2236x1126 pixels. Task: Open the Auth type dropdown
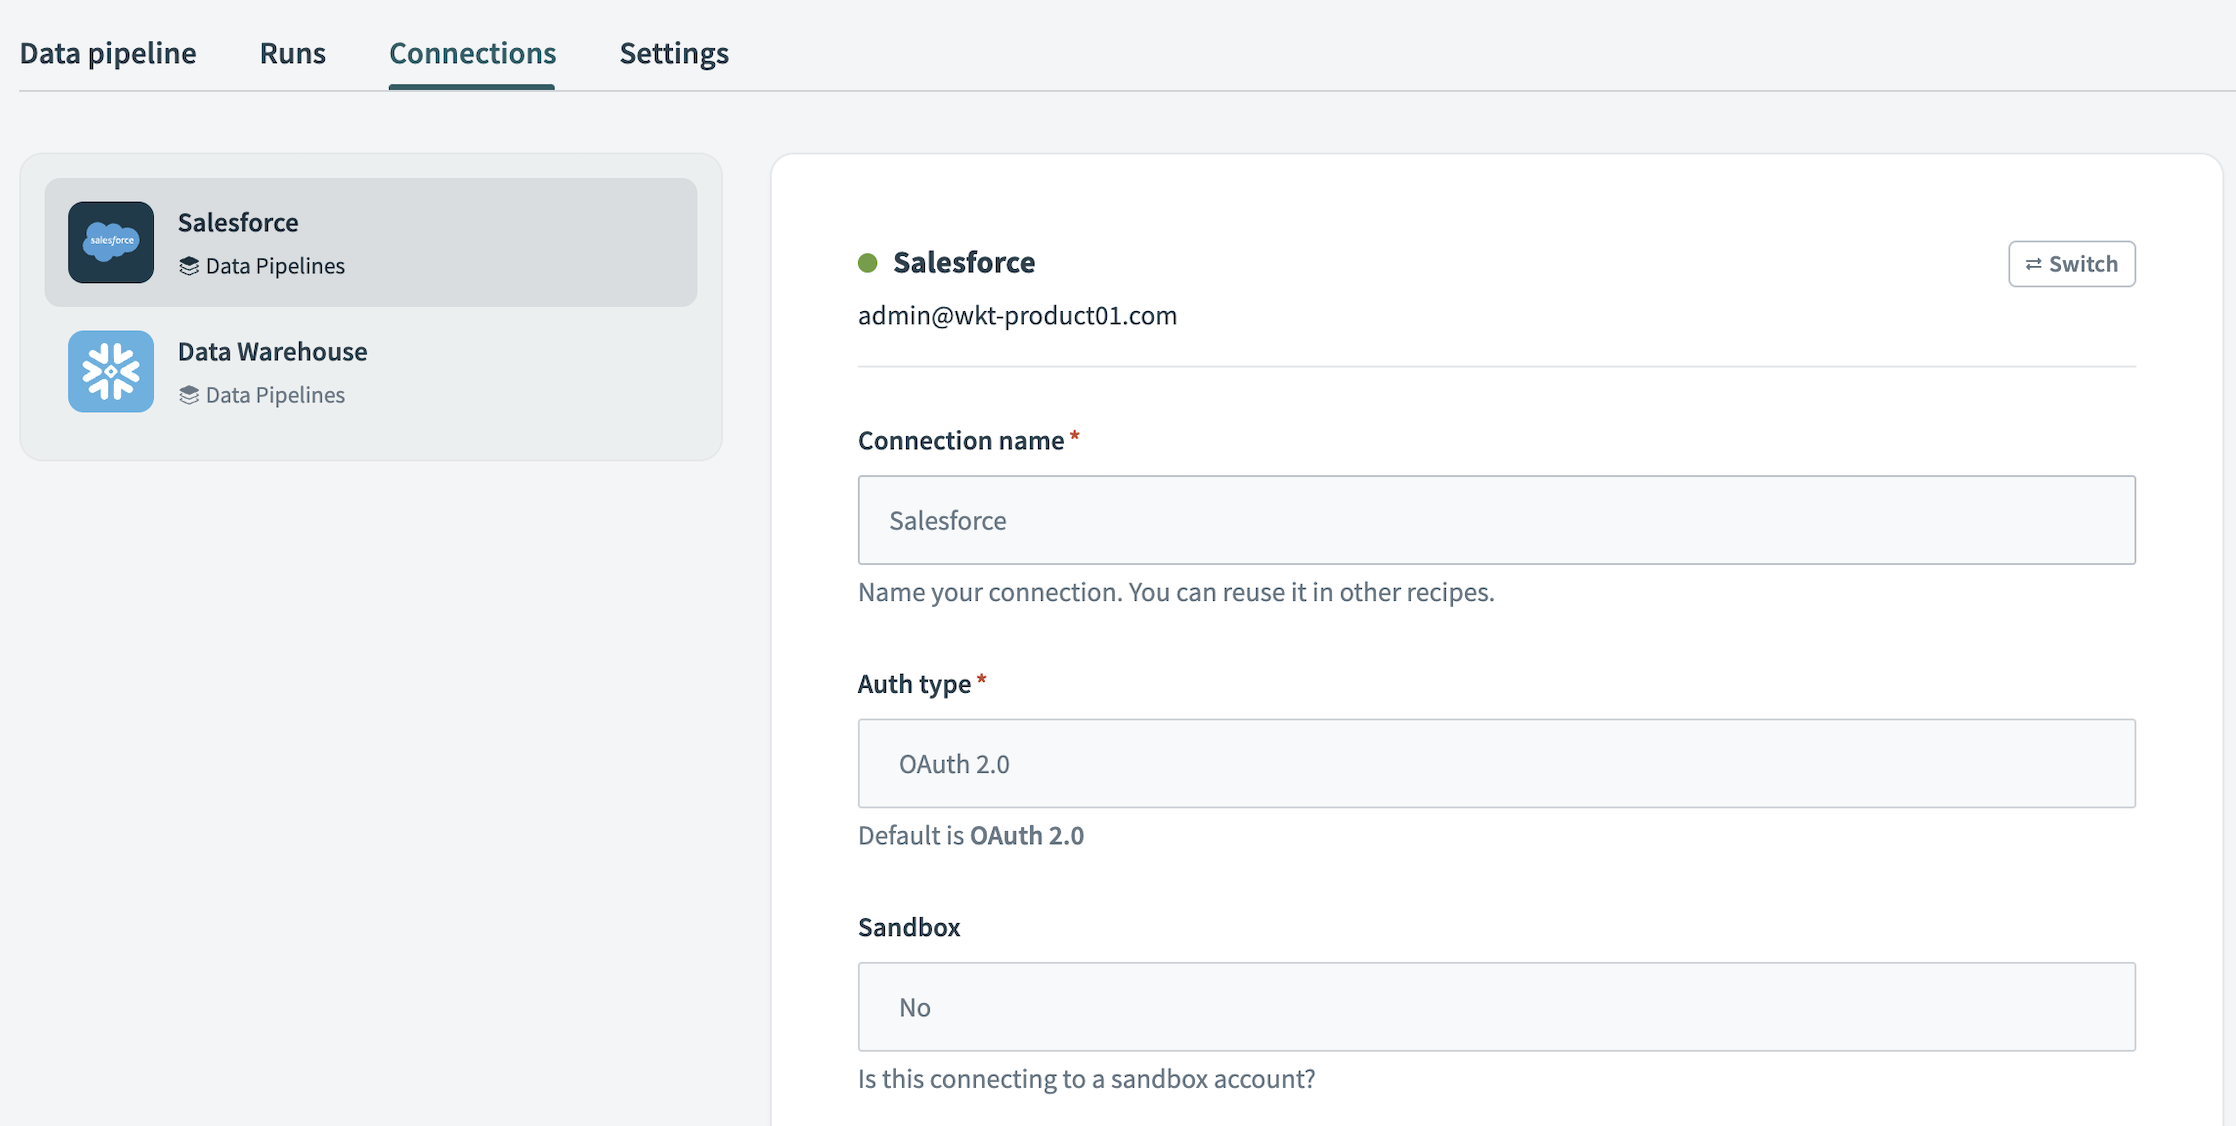1497,763
